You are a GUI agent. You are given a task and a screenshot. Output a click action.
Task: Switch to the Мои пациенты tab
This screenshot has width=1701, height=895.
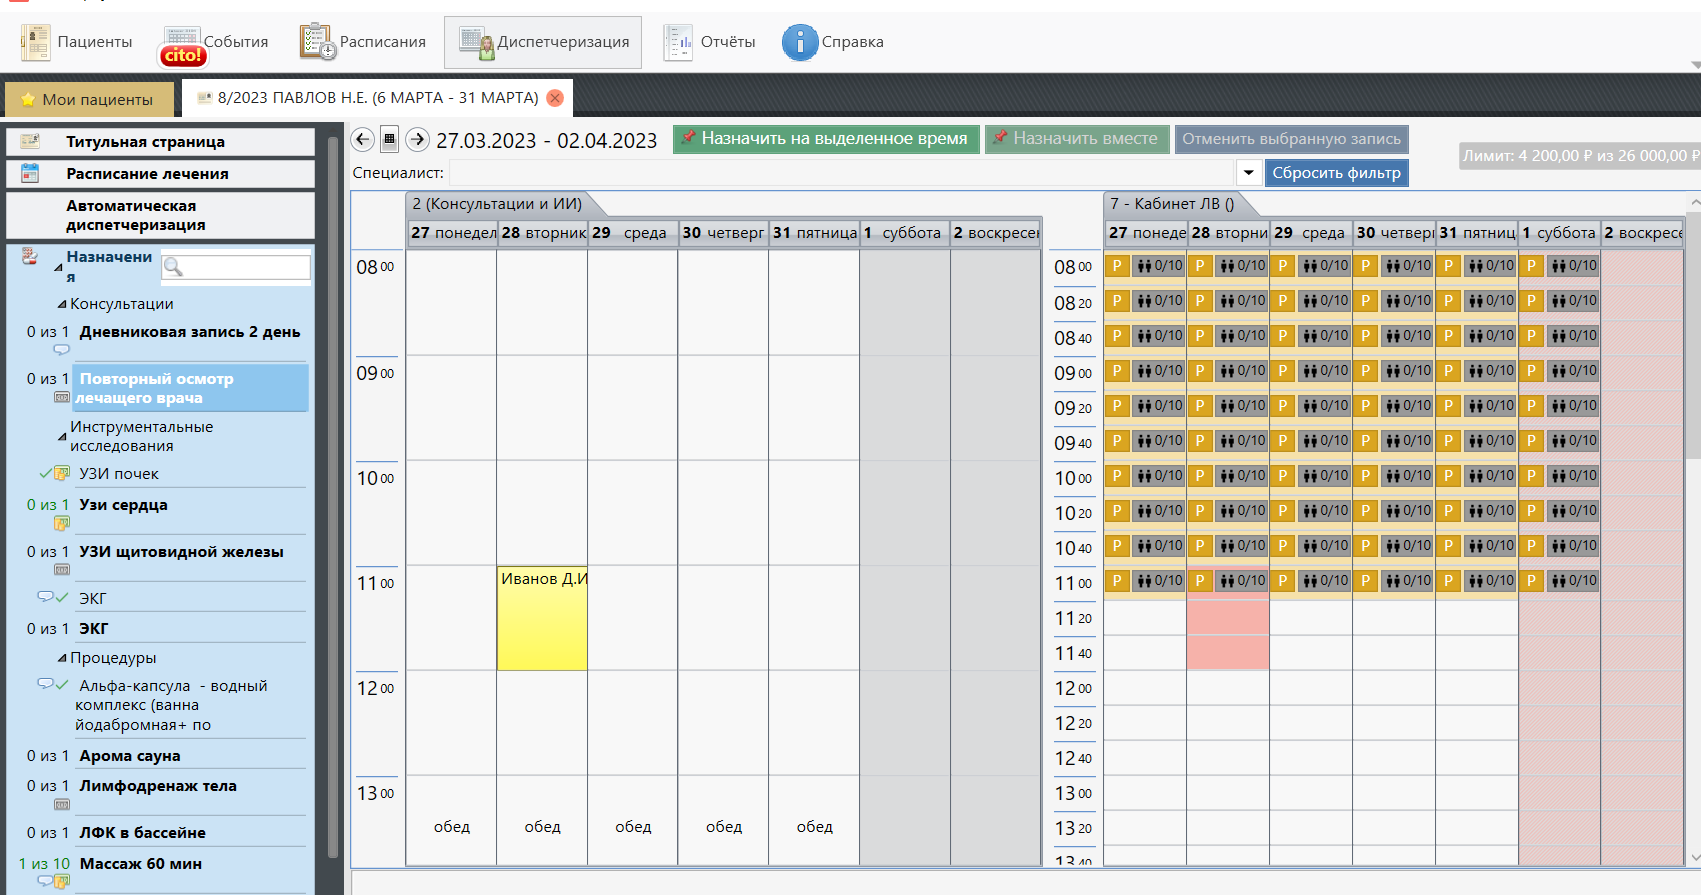(x=88, y=99)
